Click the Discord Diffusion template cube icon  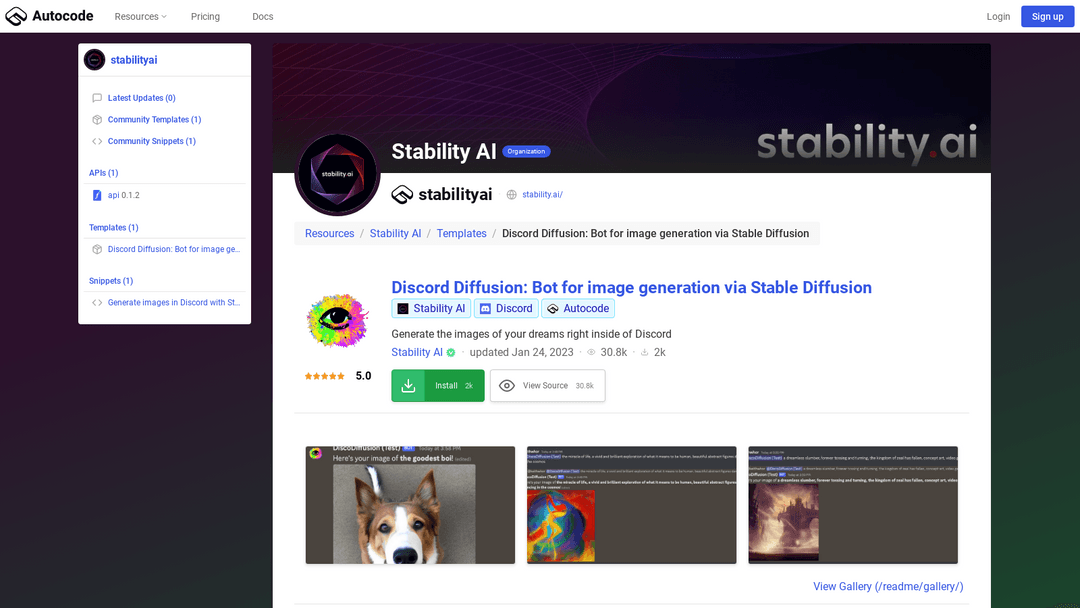(97, 249)
